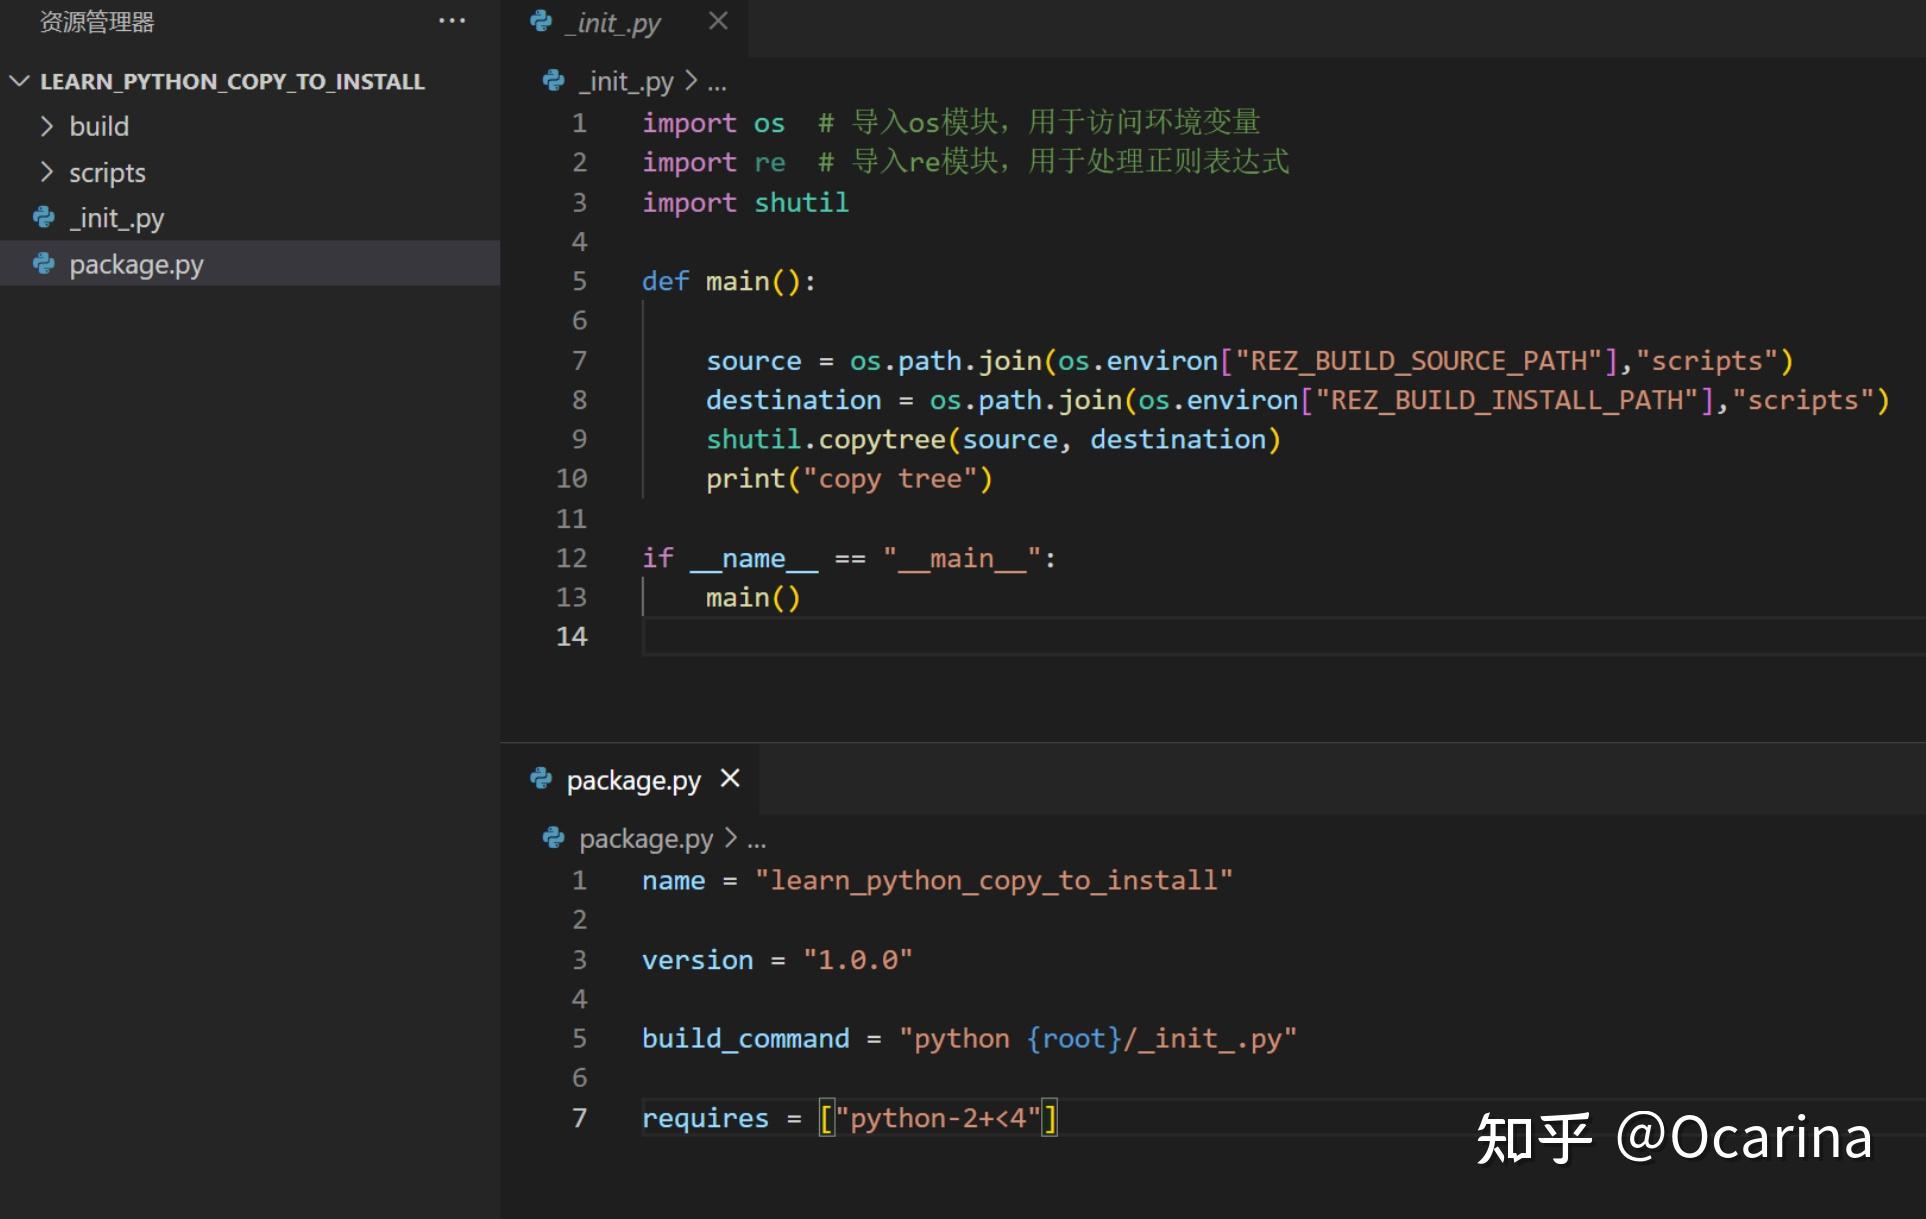Image resolution: width=1926 pixels, height=1219 pixels.
Task: Close the _init_.py editor tab
Action: click(718, 21)
